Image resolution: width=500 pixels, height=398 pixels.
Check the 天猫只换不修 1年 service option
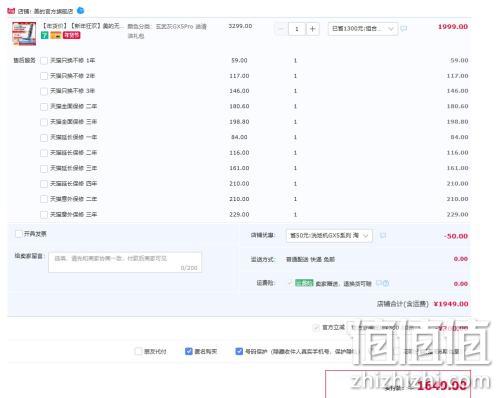pos(44,61)
